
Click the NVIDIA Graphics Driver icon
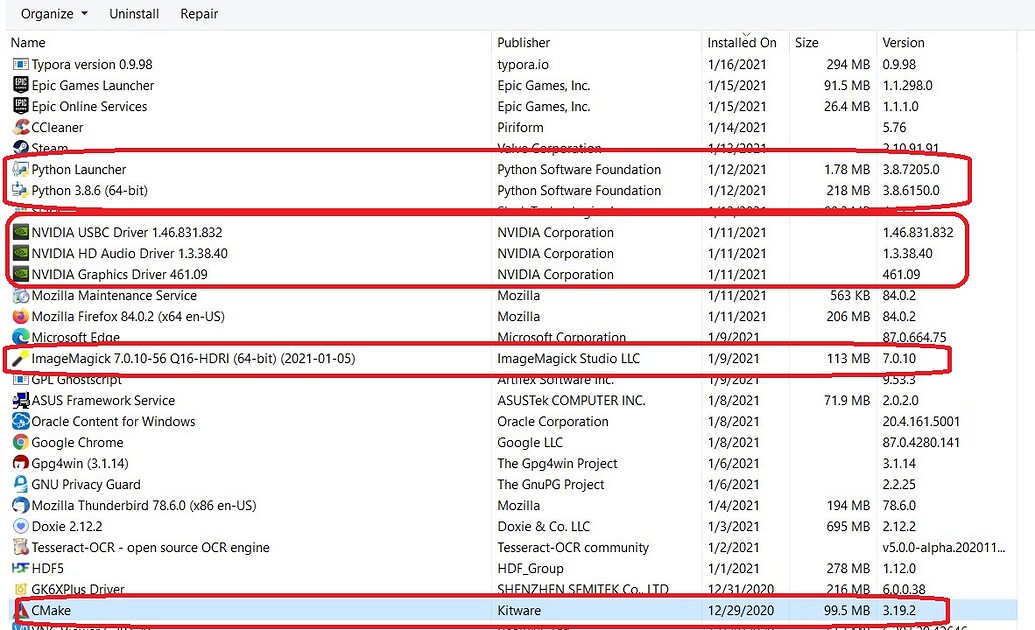[20, 274]
